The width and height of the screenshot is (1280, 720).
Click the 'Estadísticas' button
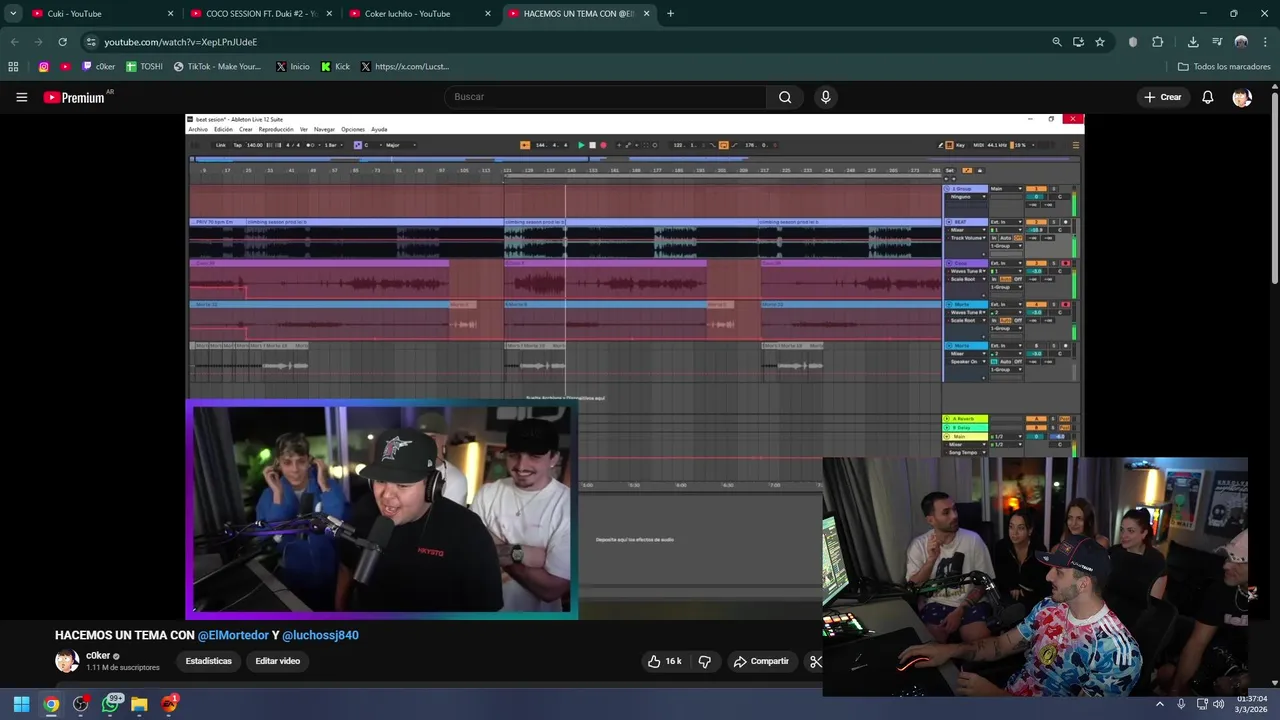(x=208, y=661)
